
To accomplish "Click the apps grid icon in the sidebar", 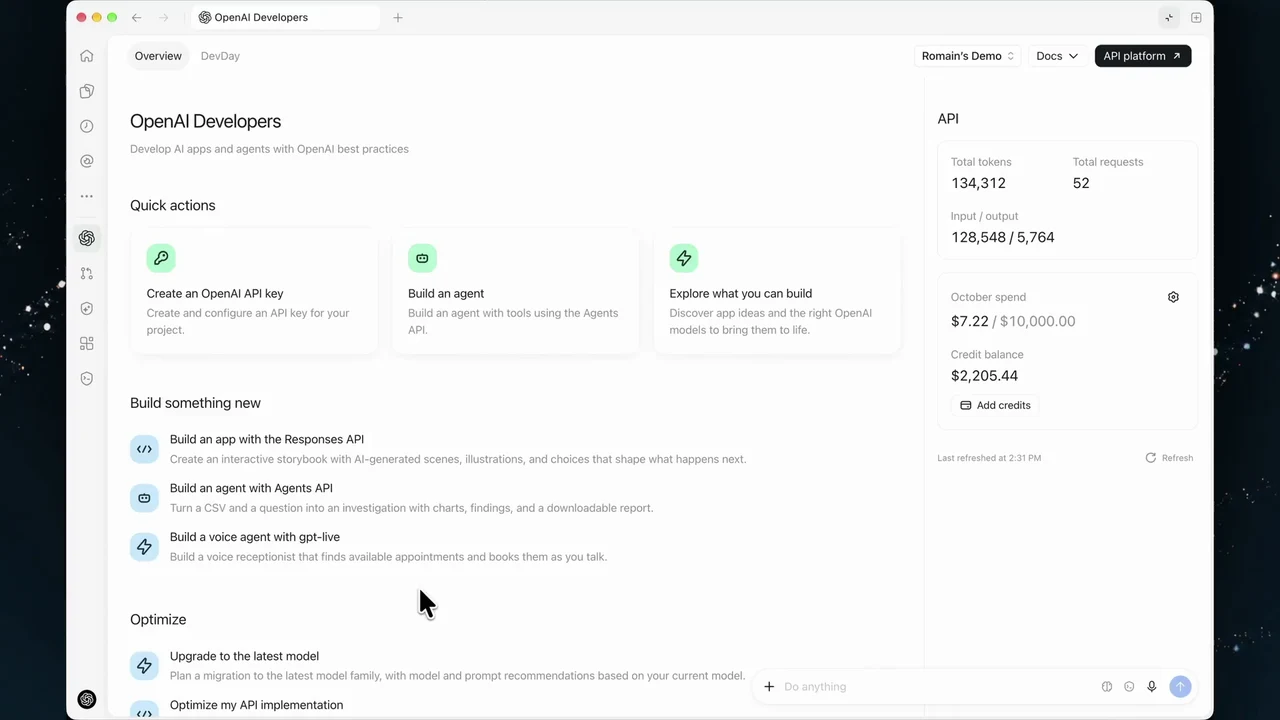I will 87,344.
